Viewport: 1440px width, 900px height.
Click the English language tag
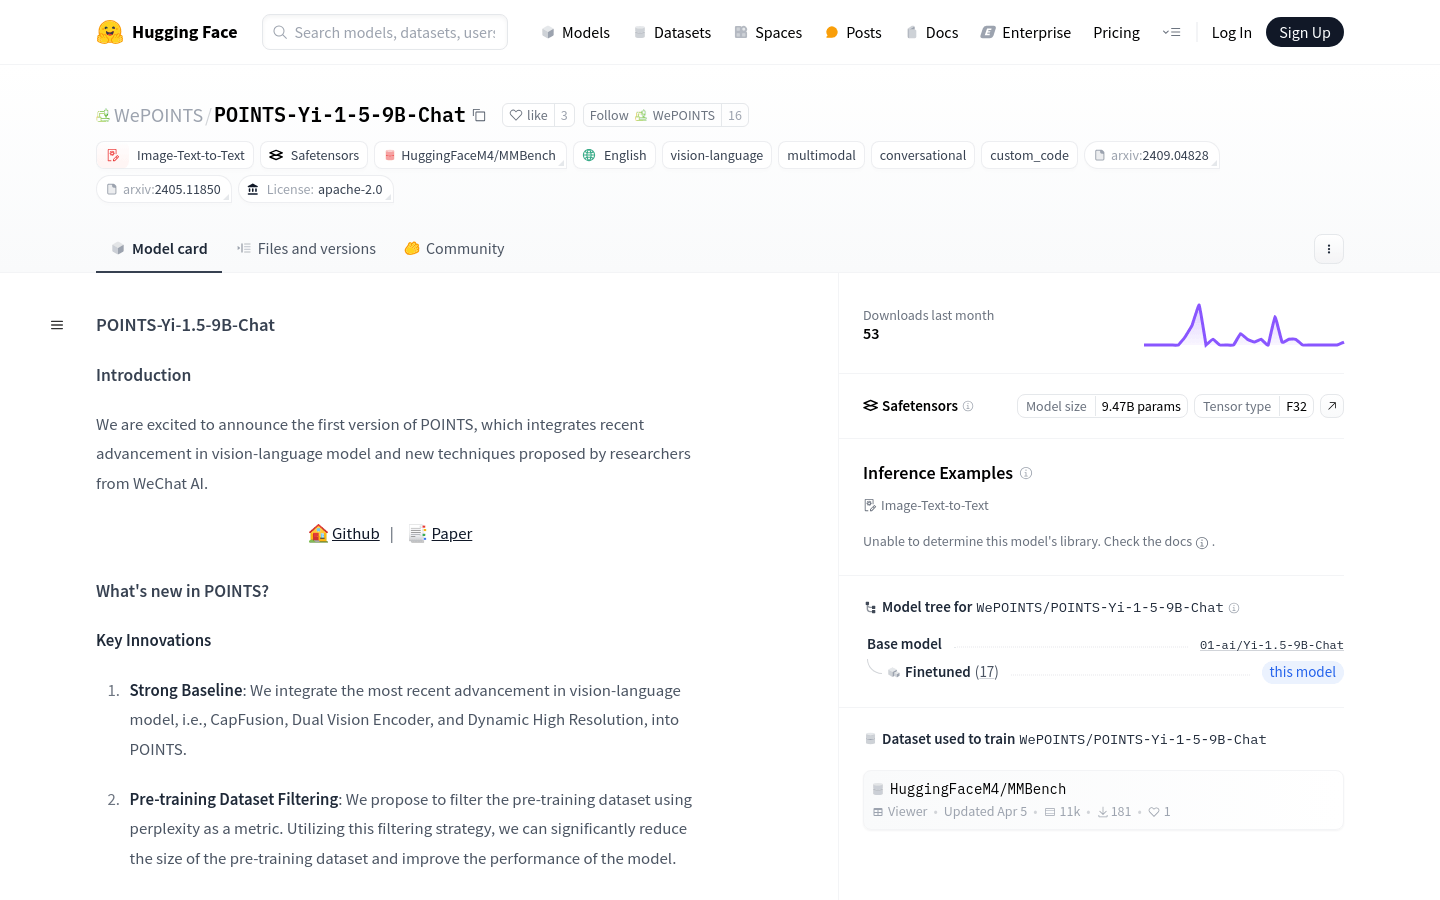pyautogui.click(x=614, y=156)
